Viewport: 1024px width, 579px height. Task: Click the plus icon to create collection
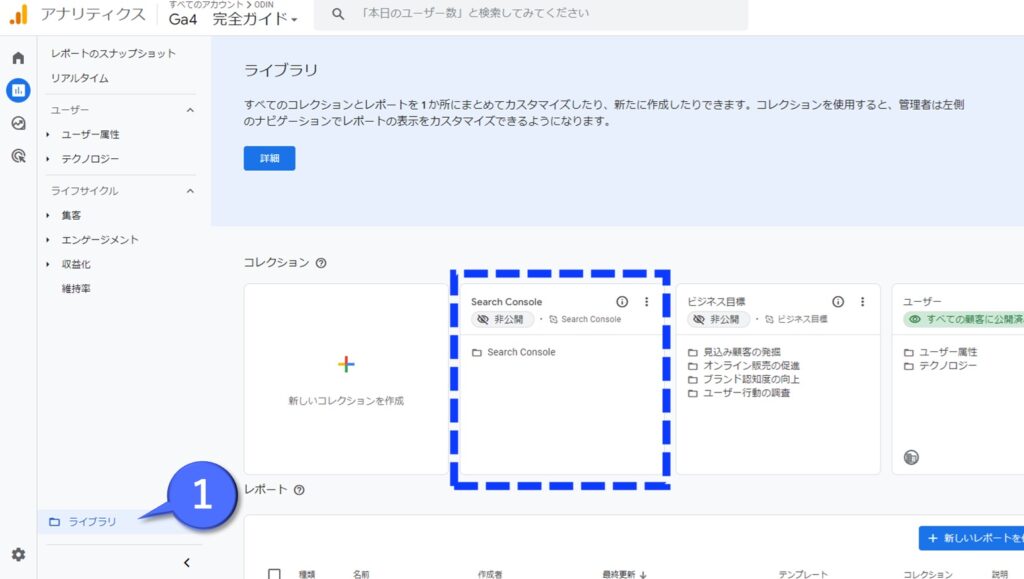tap(346, 364)
